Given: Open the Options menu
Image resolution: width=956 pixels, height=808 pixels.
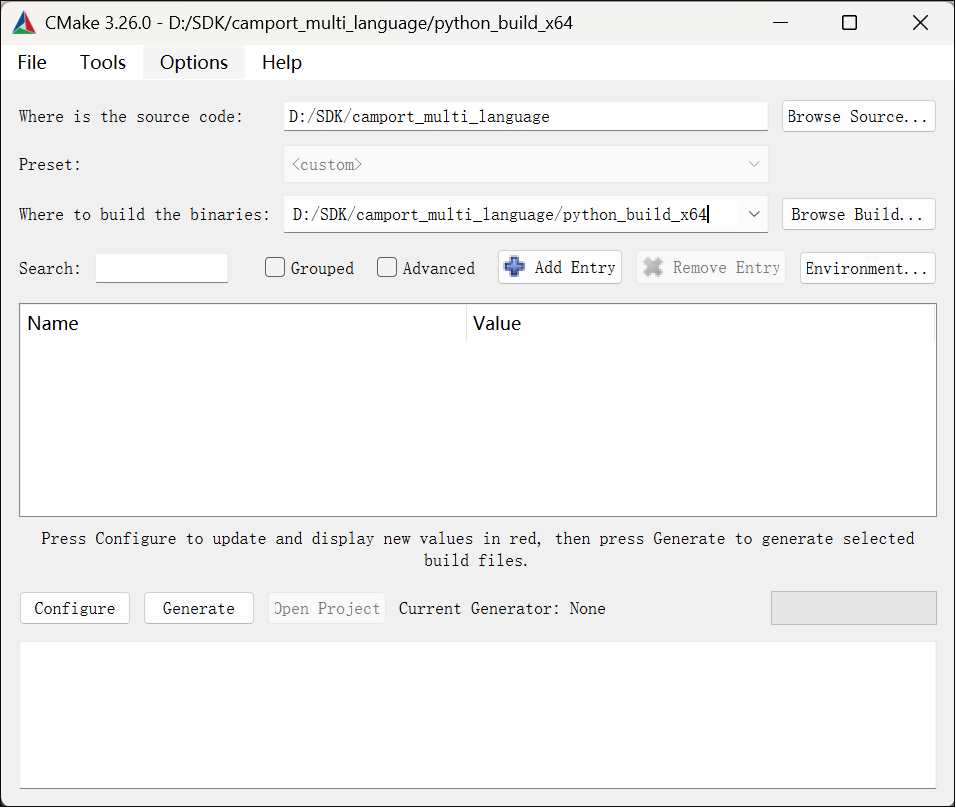Looking at the screenshot, I should coord(194,62).
